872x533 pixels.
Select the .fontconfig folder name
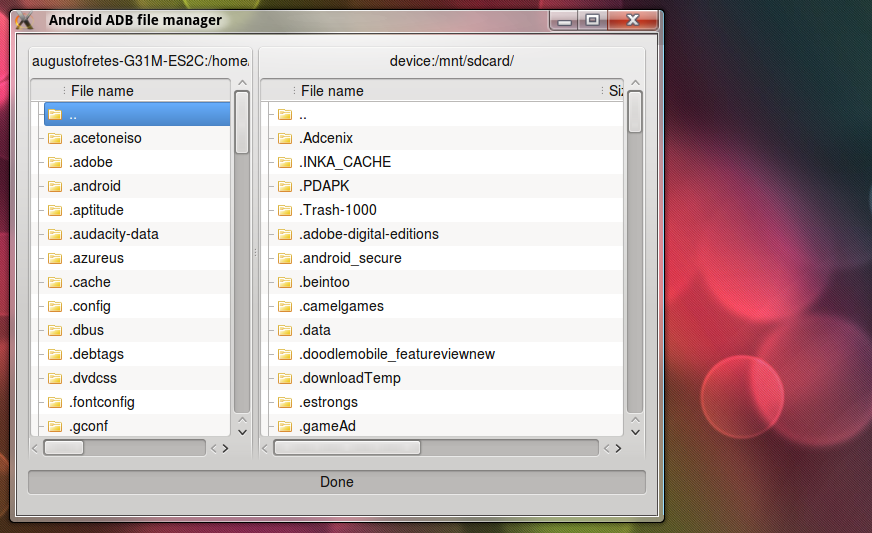102,402
